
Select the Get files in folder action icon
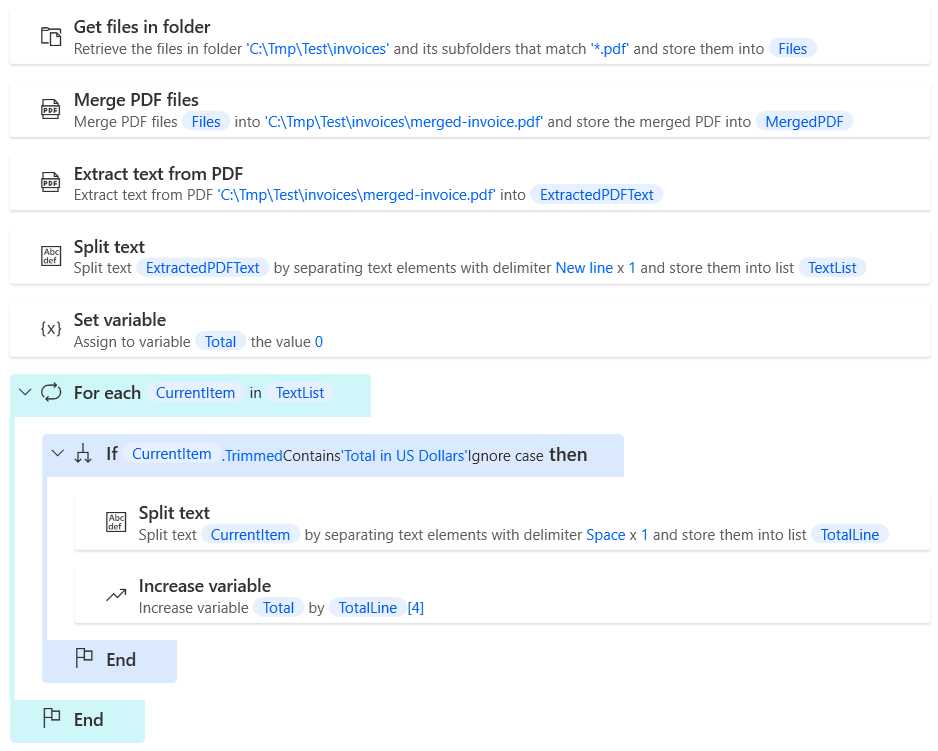tap(50, 36)
